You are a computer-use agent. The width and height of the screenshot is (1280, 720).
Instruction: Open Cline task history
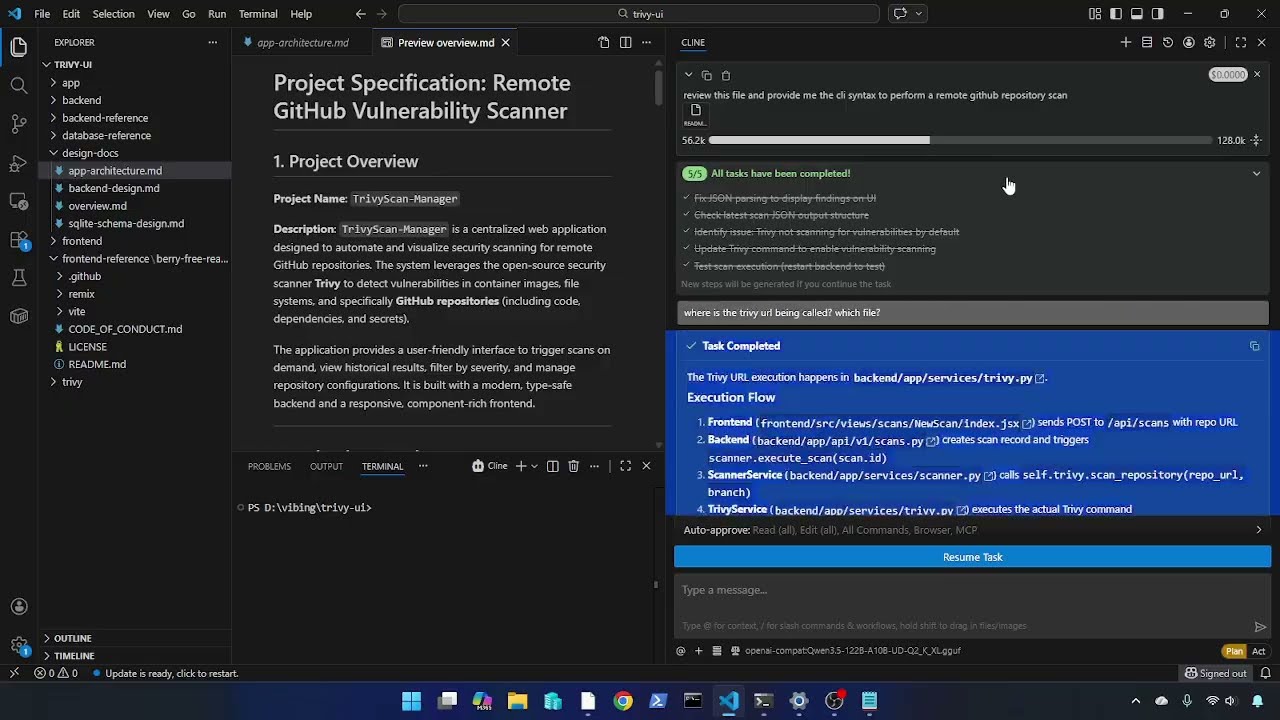pos(1168,42)
